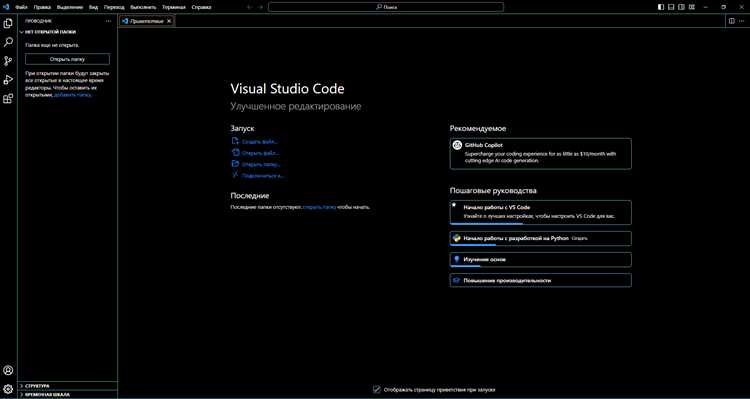Open the Переход menu
Viewport: 750px width, 399px height.
point(114,7)
